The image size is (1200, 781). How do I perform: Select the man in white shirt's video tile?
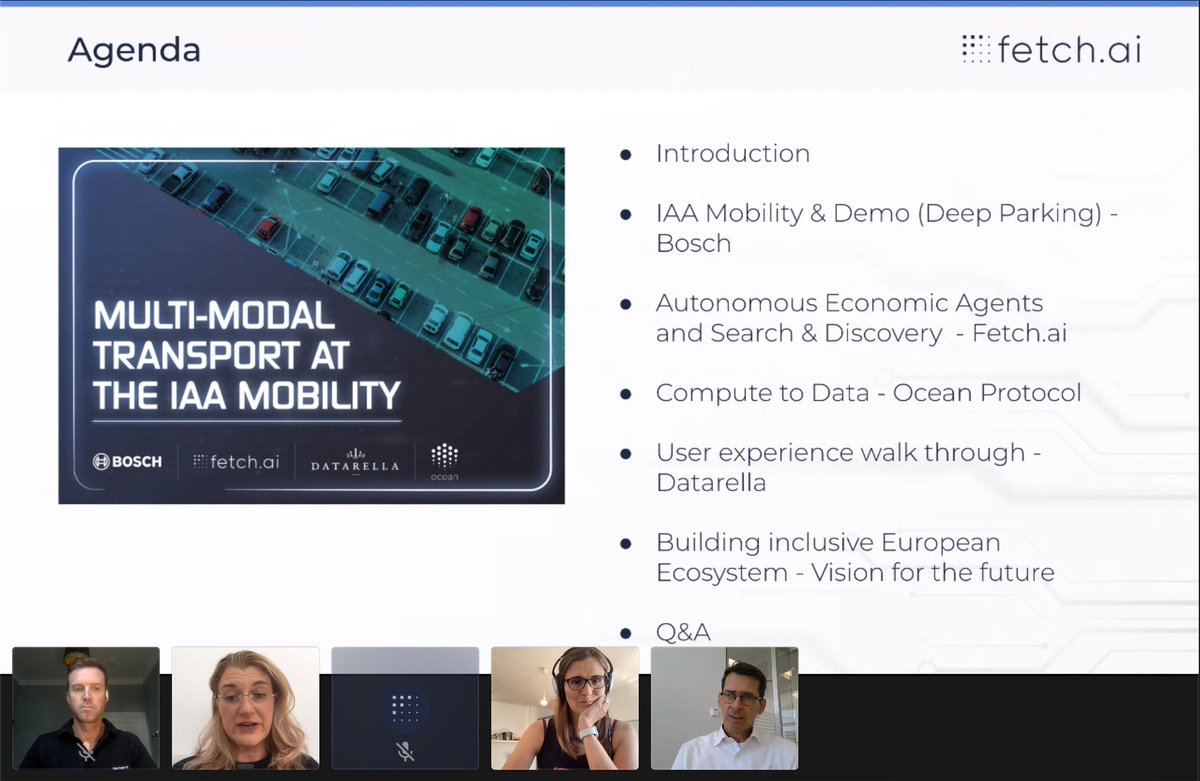(x=725, y=708)
